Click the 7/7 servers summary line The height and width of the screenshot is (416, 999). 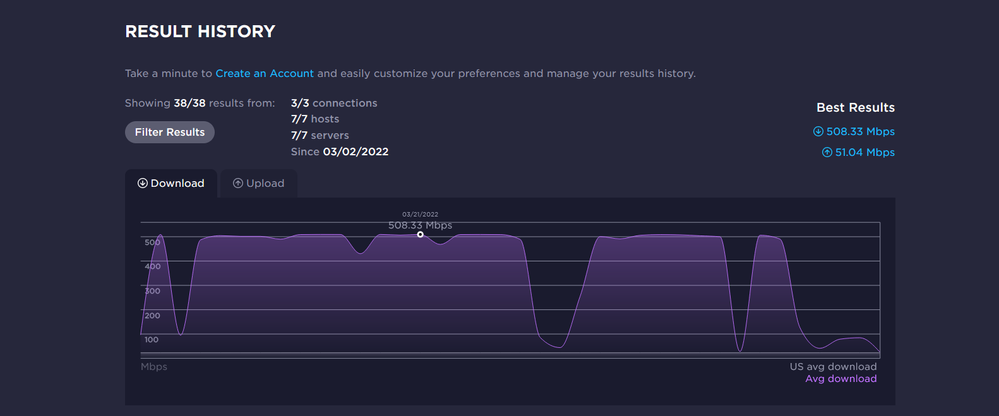coord(320,135)
